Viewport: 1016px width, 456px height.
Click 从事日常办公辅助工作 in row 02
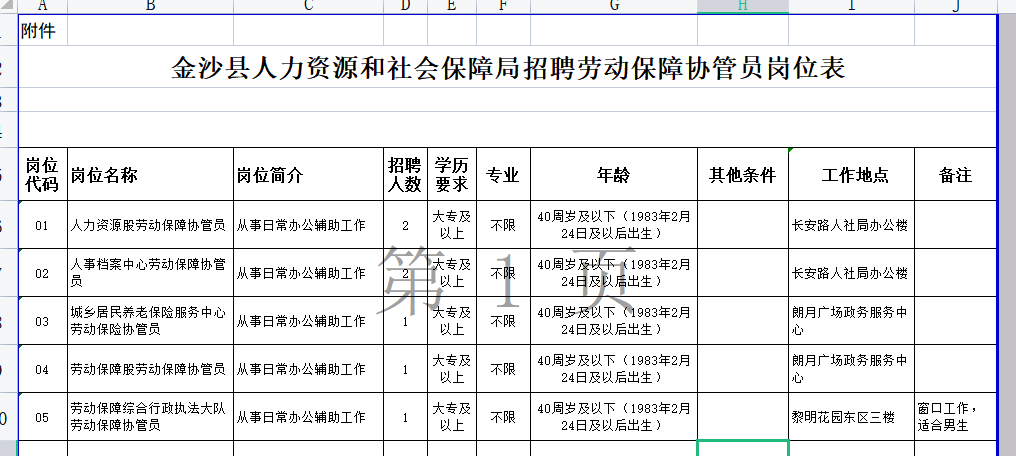(308, 273)
